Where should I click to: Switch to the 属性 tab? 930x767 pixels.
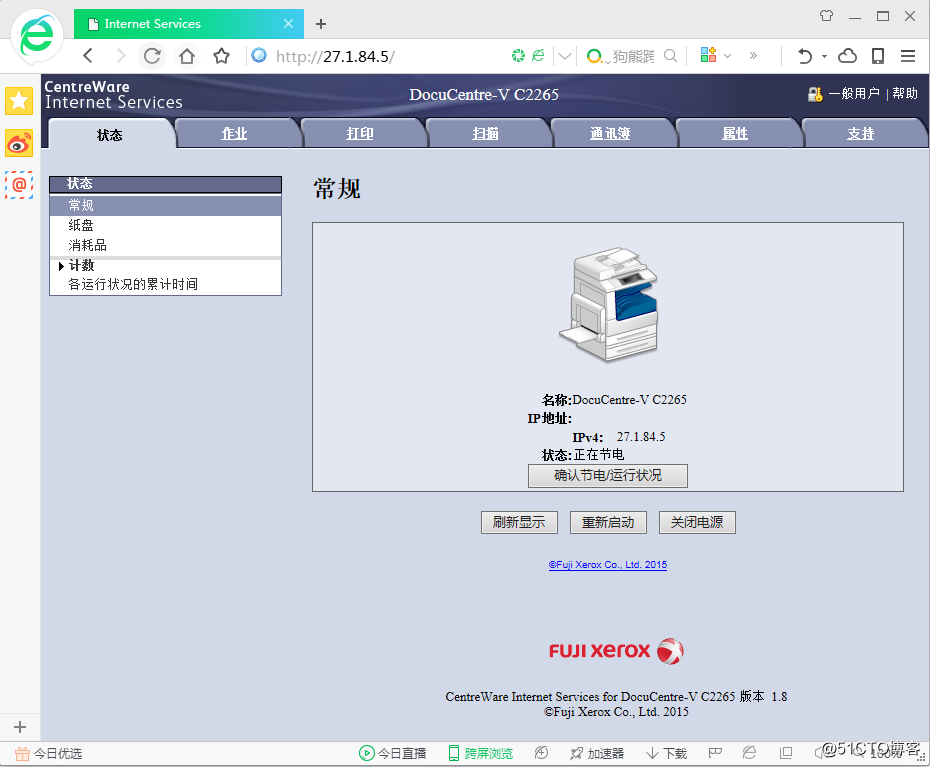tap(735, 133)
